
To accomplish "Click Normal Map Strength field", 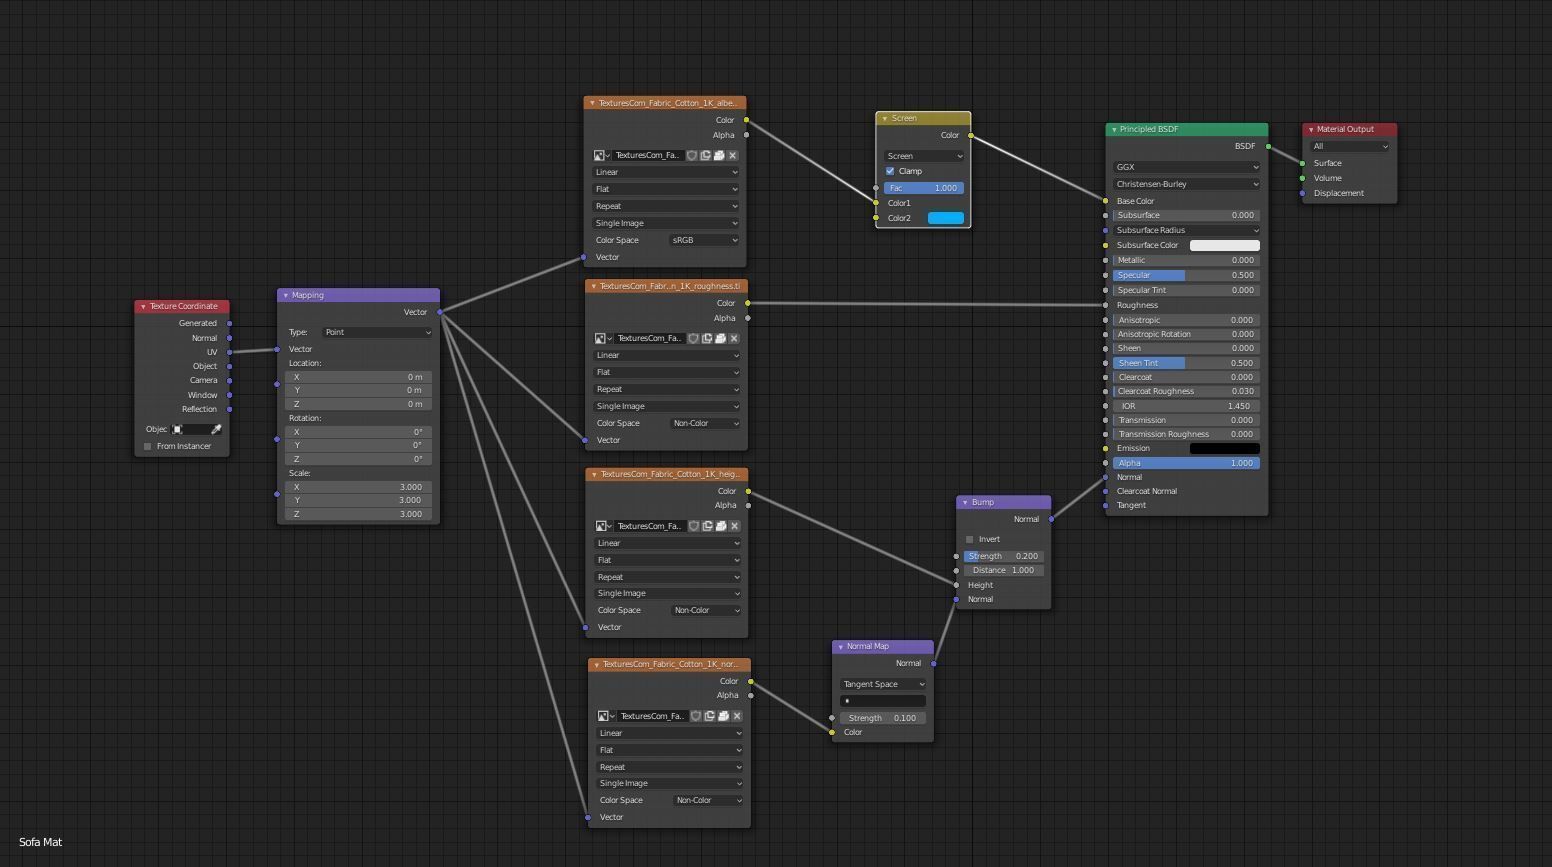I will tap(883, 718).
